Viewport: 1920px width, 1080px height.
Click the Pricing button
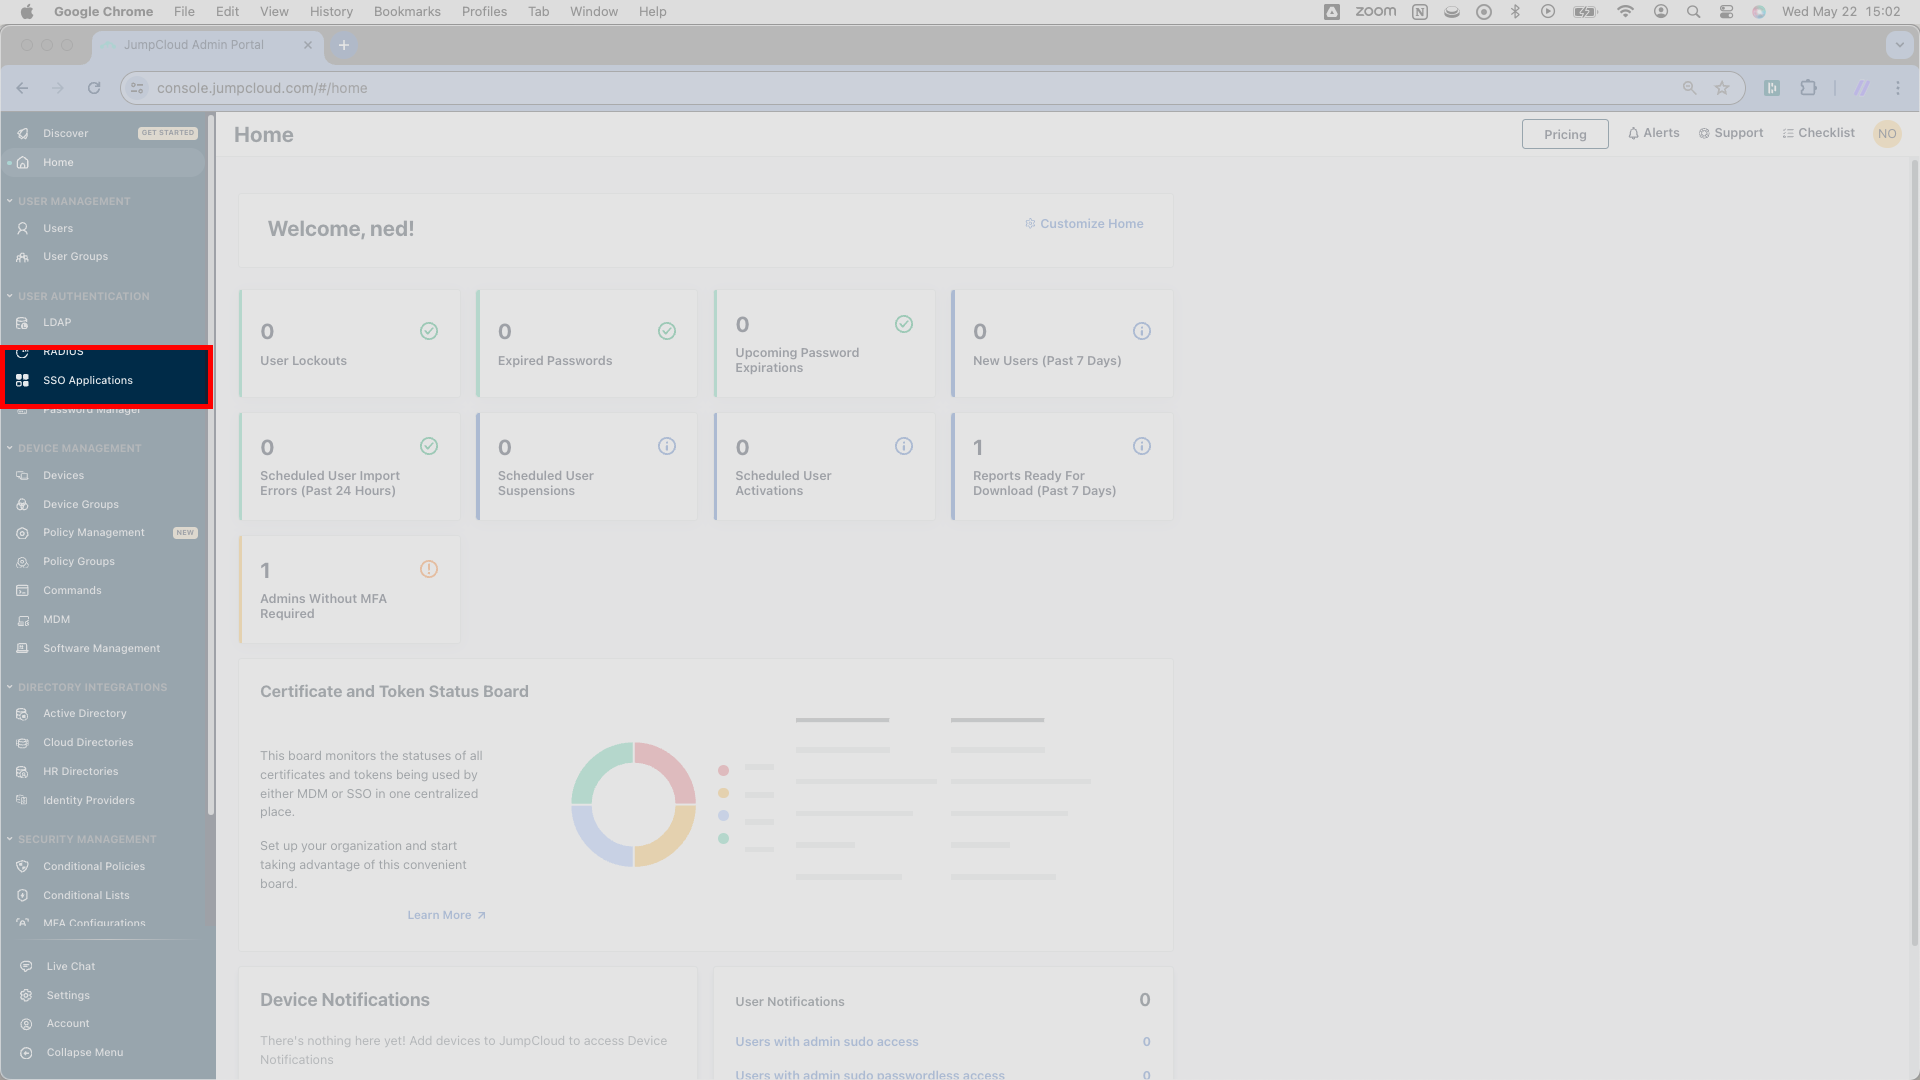coord(1564,133)
